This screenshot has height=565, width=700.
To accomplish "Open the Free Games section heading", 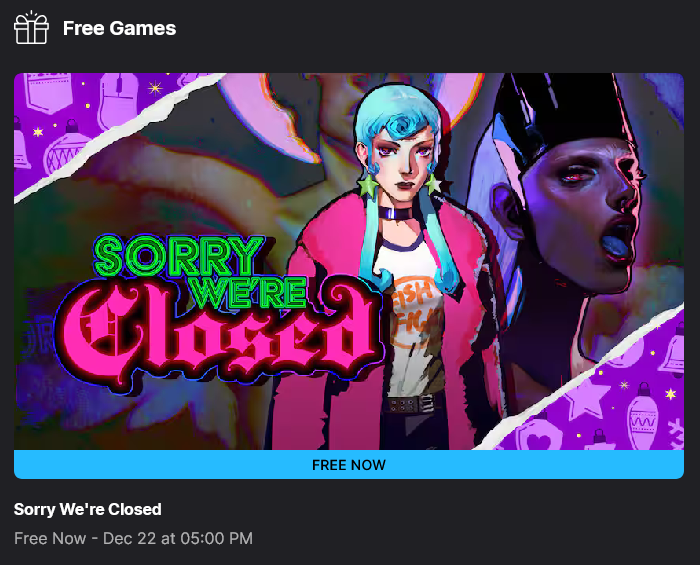I will (x=119, y=28).
